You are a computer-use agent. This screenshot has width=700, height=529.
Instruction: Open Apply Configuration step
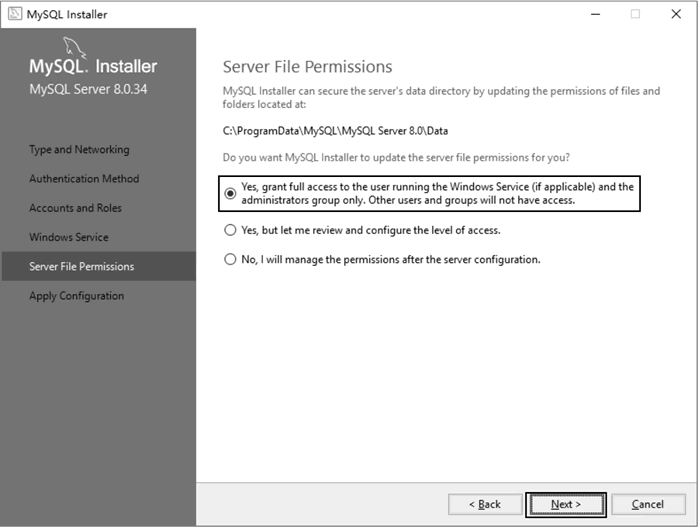tap(77, 296)
